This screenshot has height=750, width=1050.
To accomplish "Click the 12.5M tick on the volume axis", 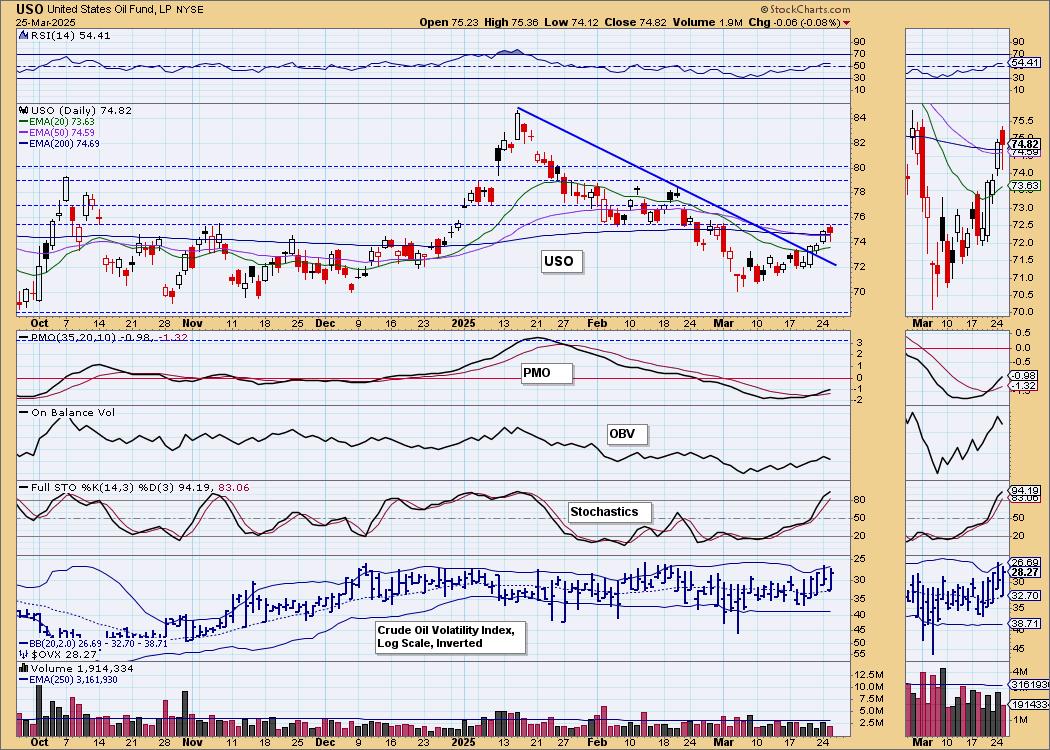I will (x=871, y=674).
